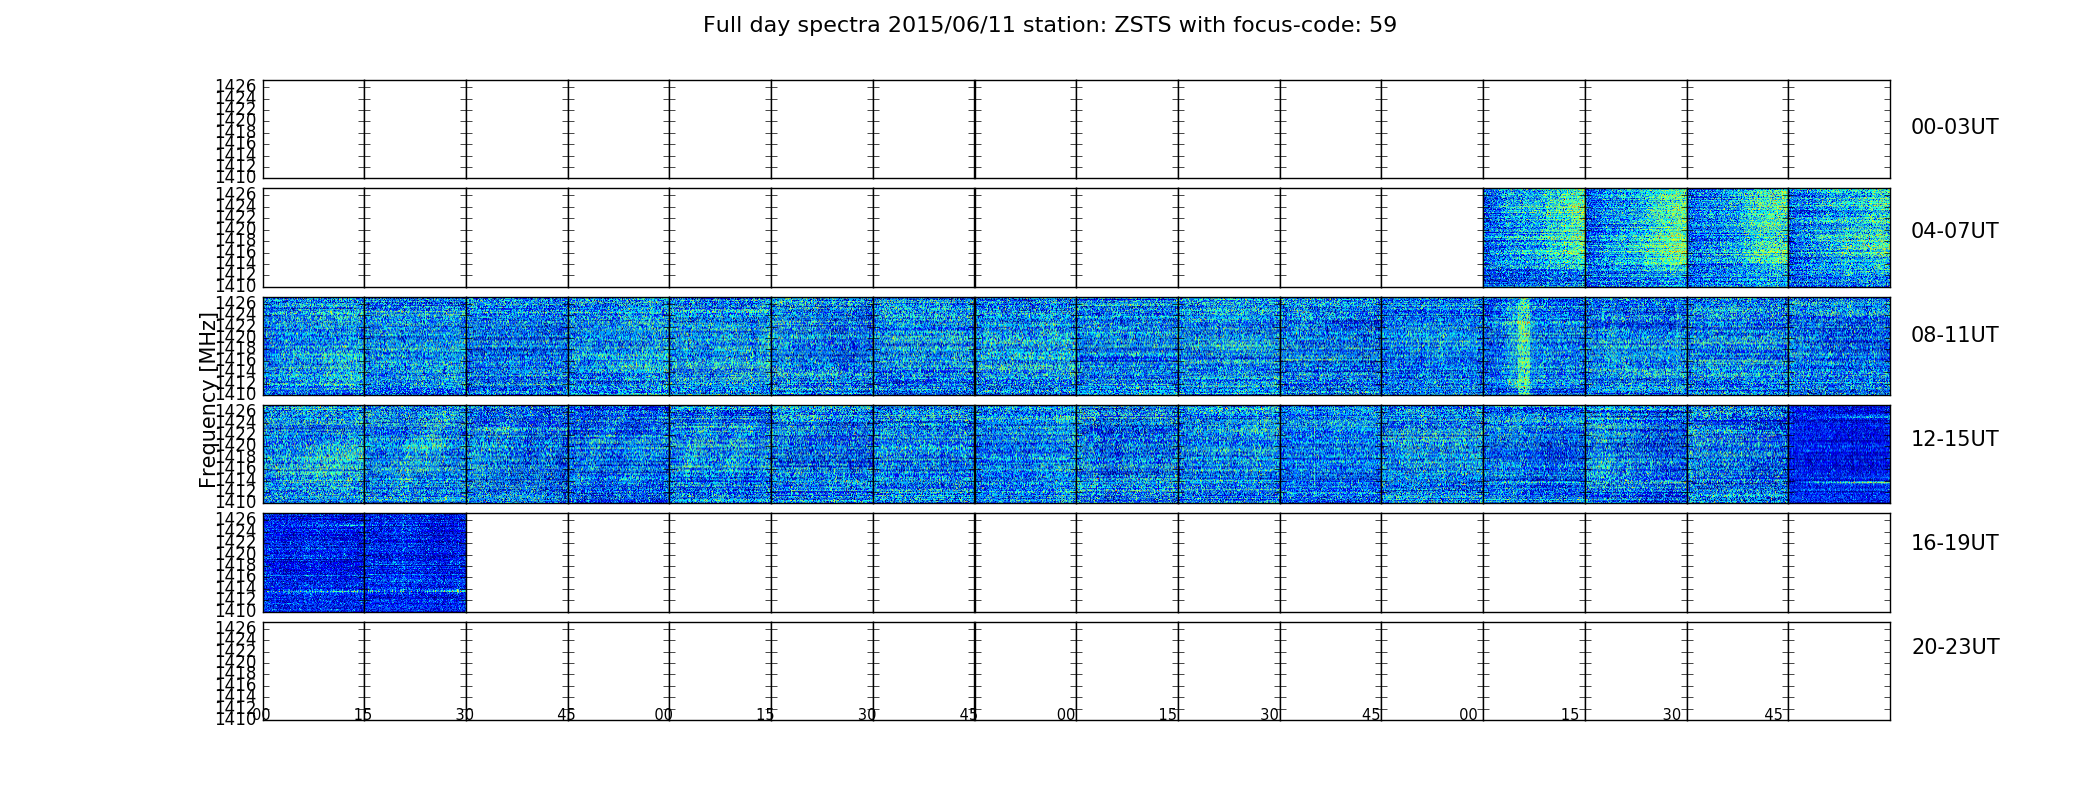Click the empty 20-23UT spectrum panel
Screen dimensions: 2100x800
(x=1076, y=671)
